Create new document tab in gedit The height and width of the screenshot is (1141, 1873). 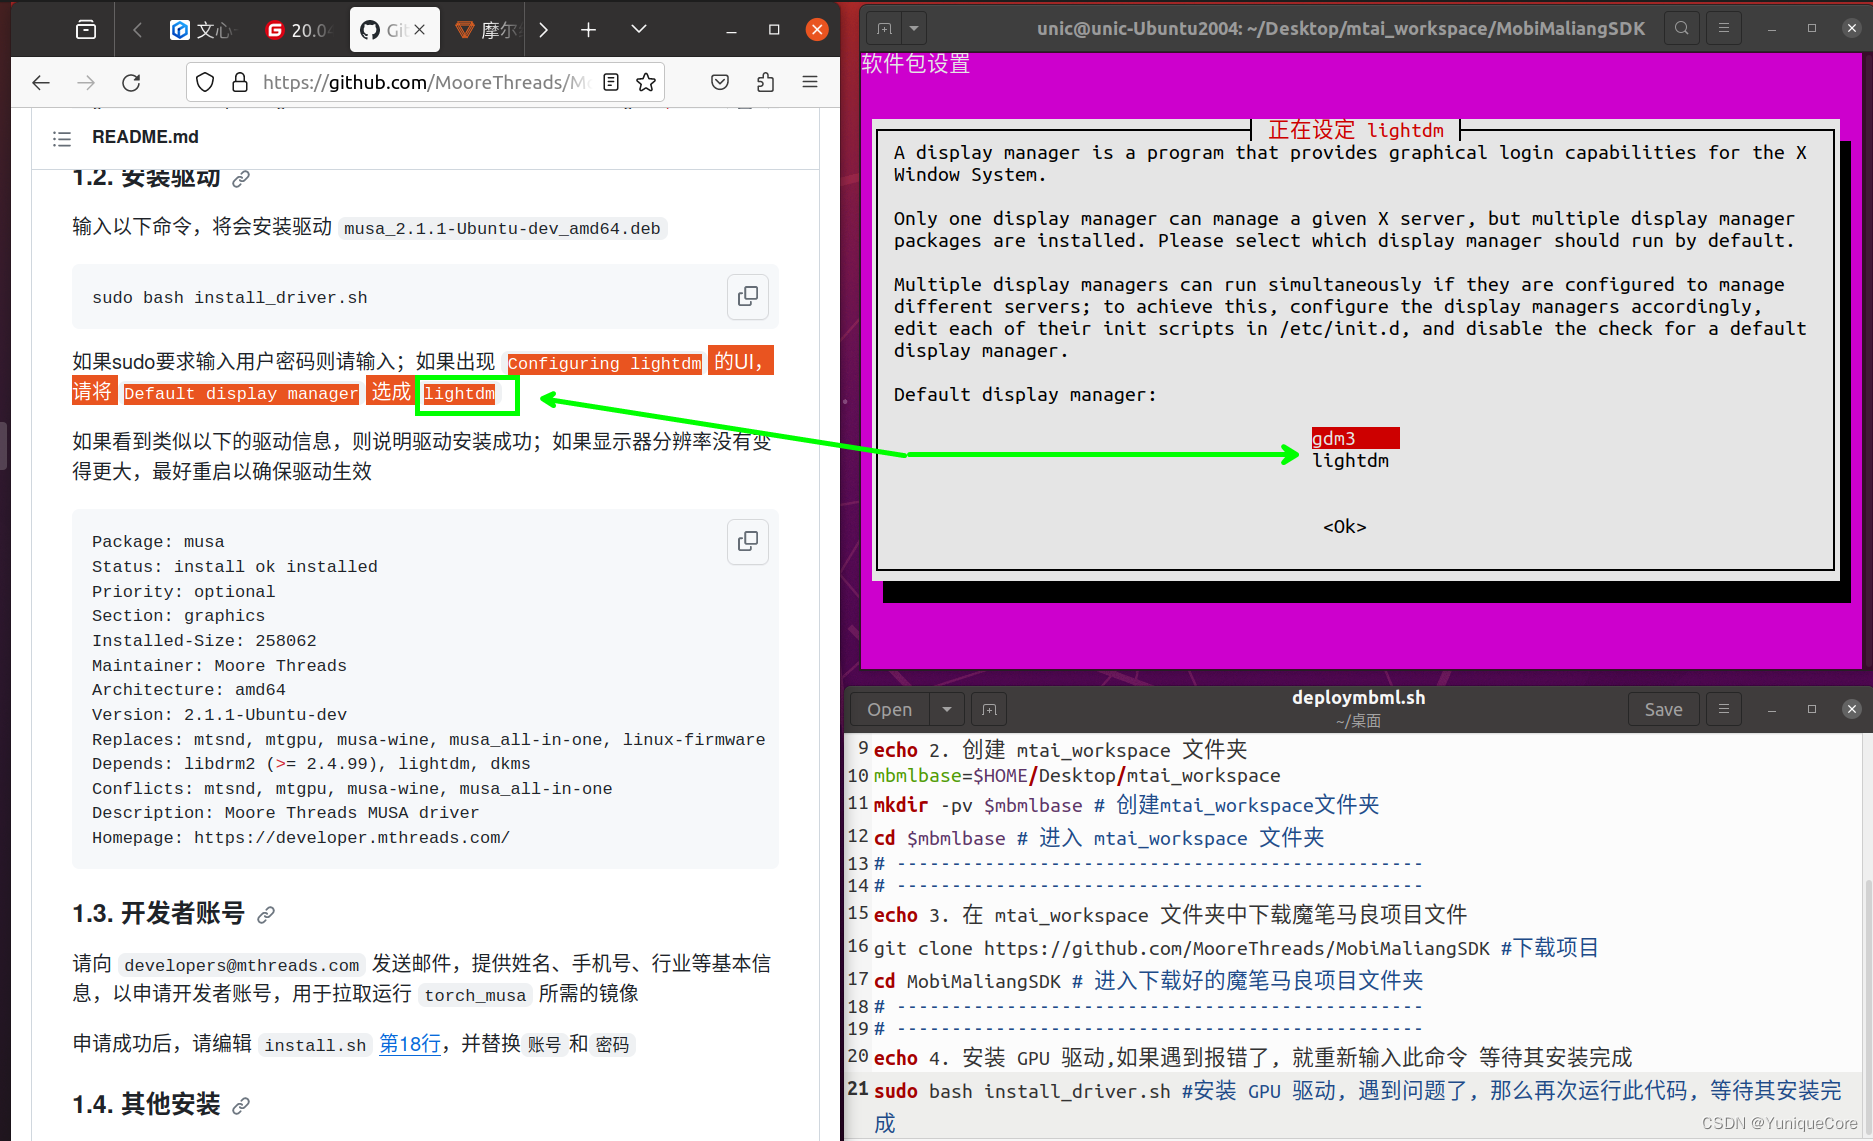[989, 709]
